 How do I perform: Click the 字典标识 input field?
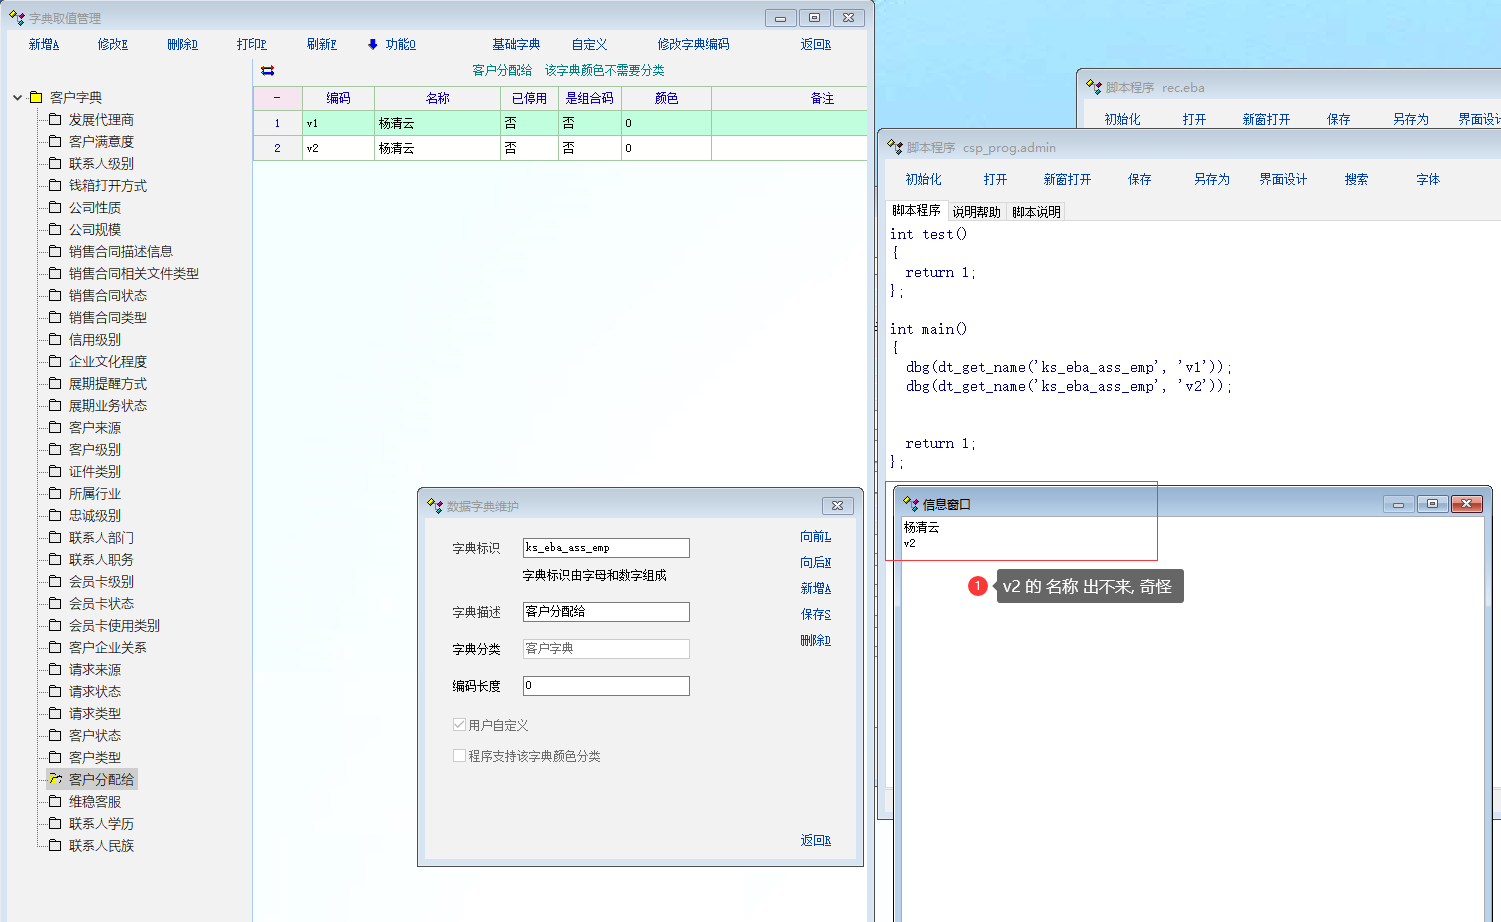coord(605,548)
